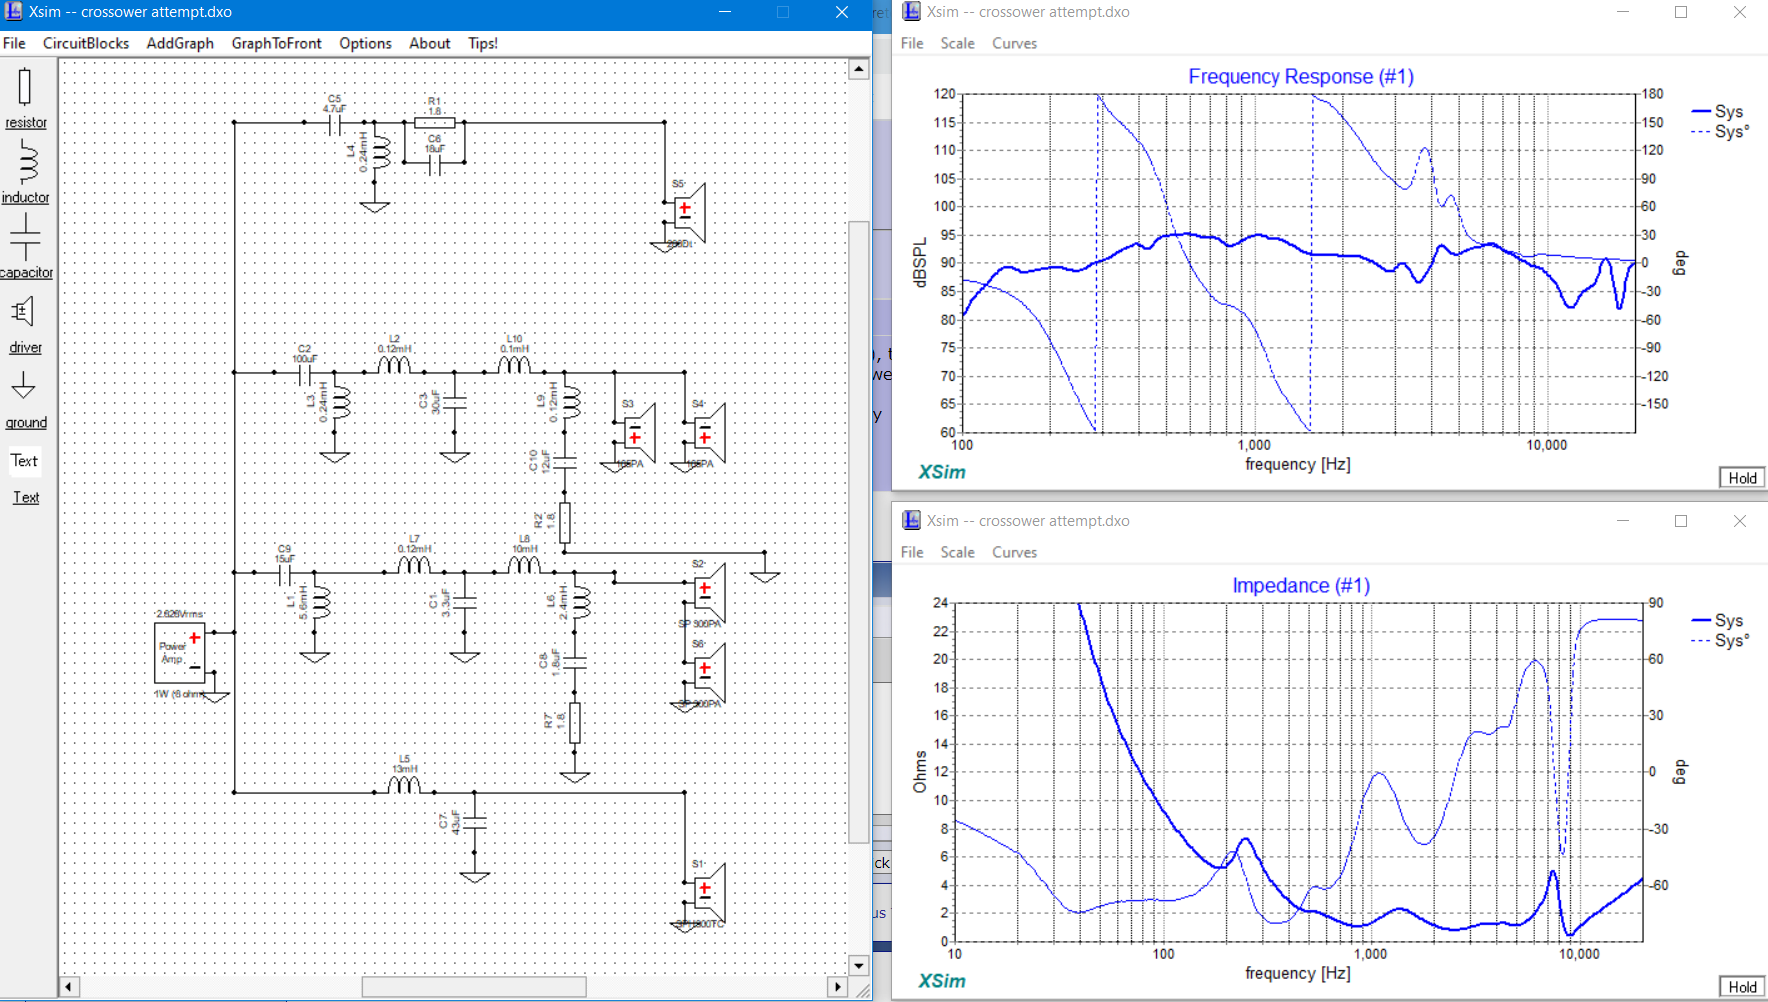Click Sys legend entry in Frequency Response

(1718, 111)
